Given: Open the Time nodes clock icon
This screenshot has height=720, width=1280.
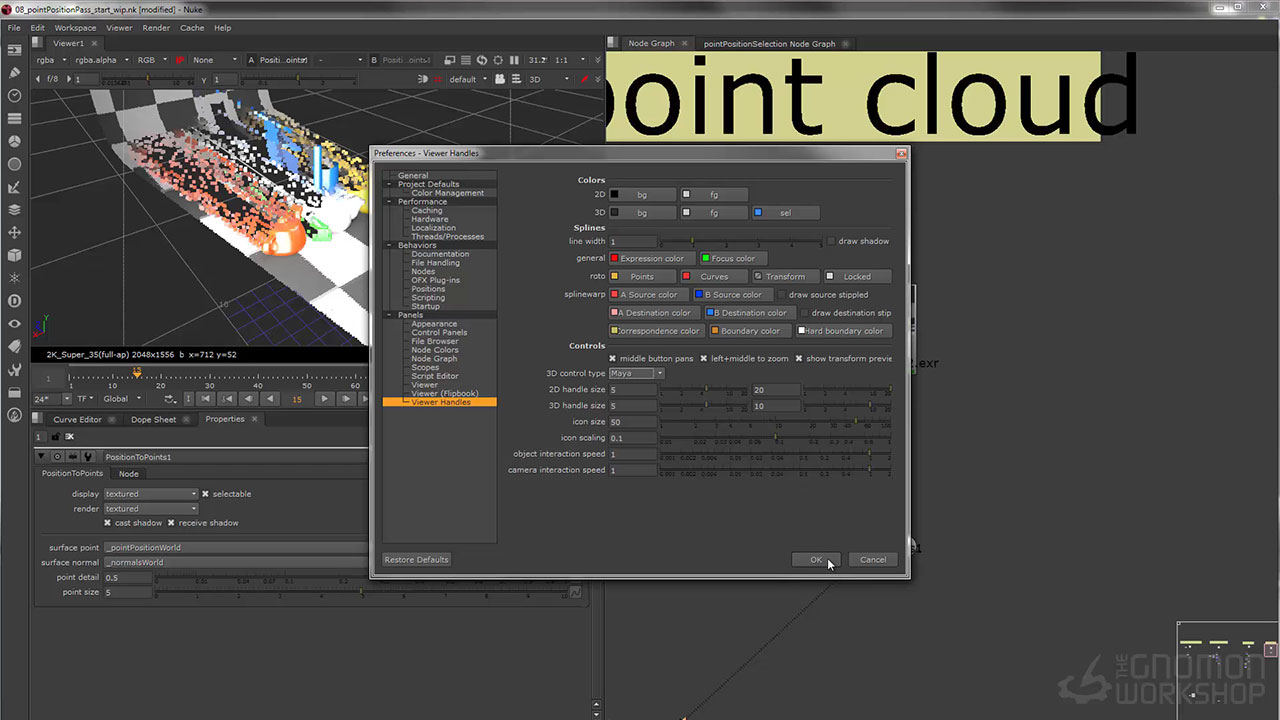Looking at the screenshot, I should pos(14,96).
